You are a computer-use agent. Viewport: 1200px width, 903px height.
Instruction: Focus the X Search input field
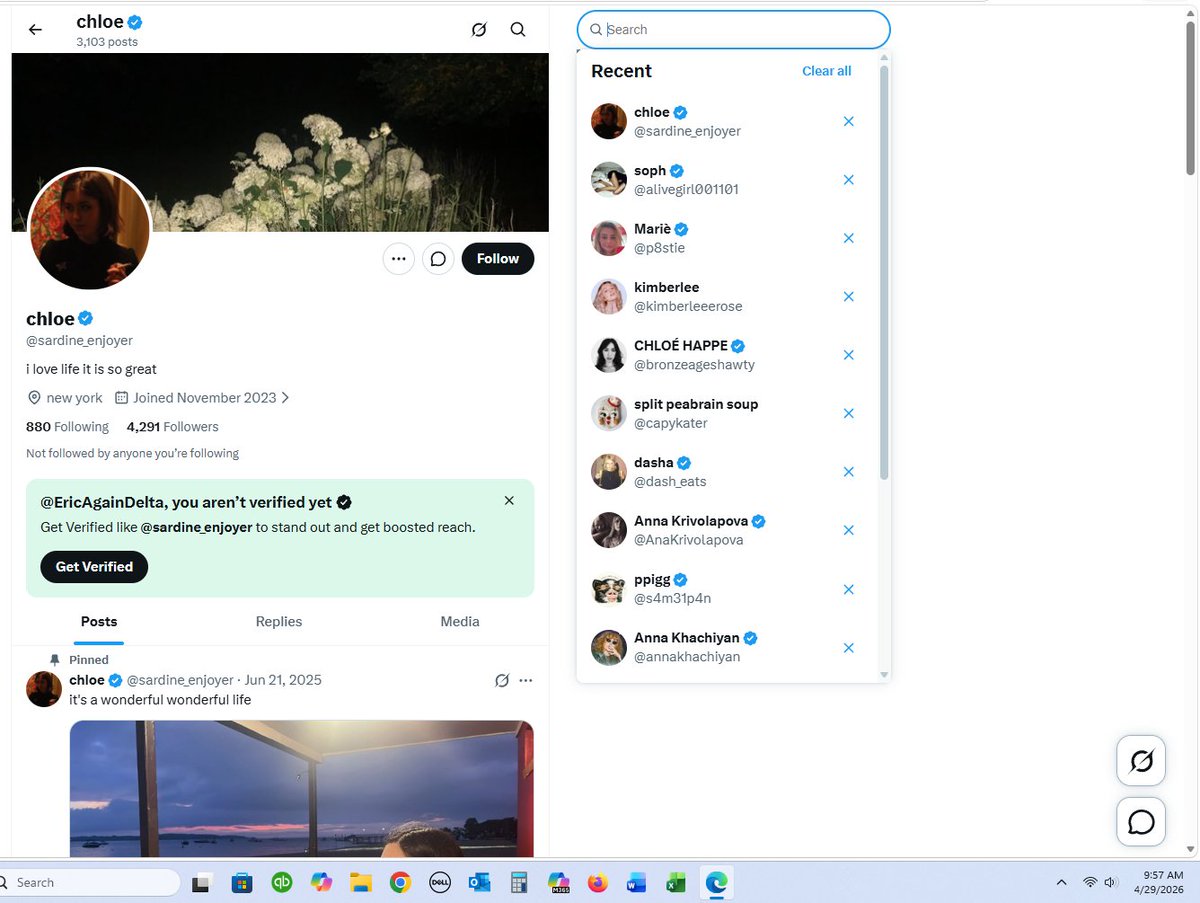pyautogui.click(x=734, y=30)
